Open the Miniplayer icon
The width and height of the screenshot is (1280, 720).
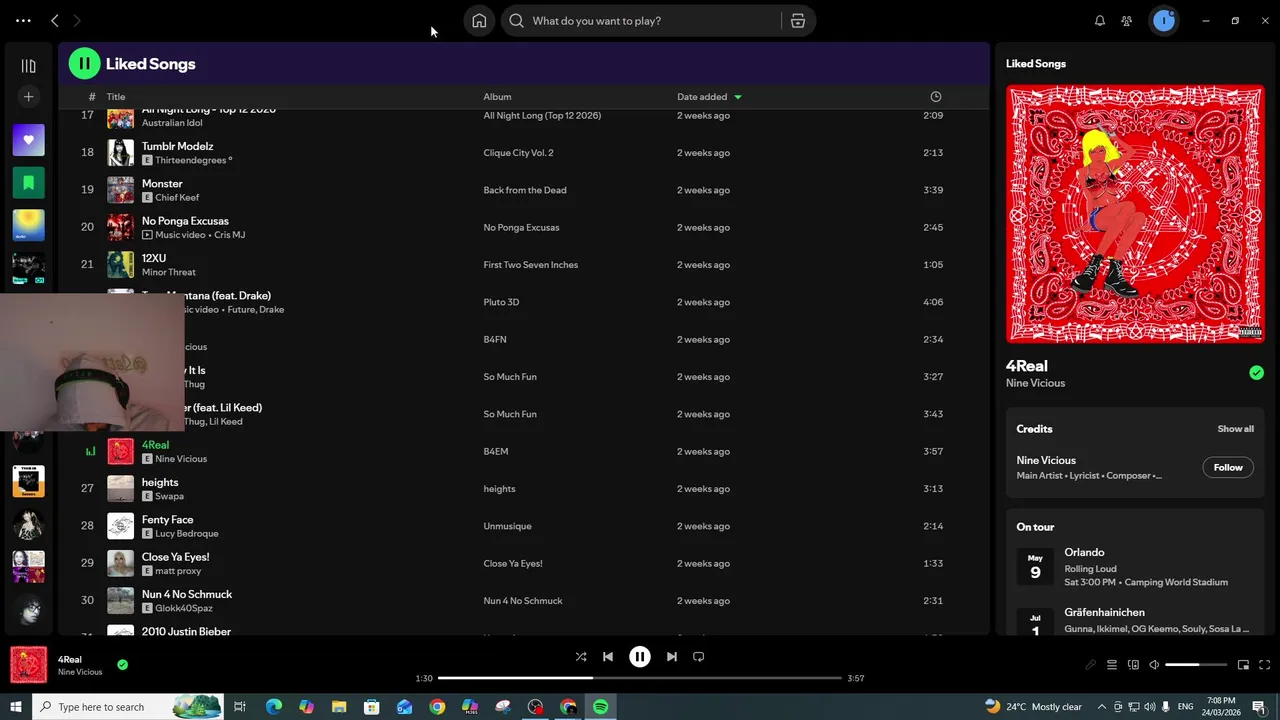1243,665
